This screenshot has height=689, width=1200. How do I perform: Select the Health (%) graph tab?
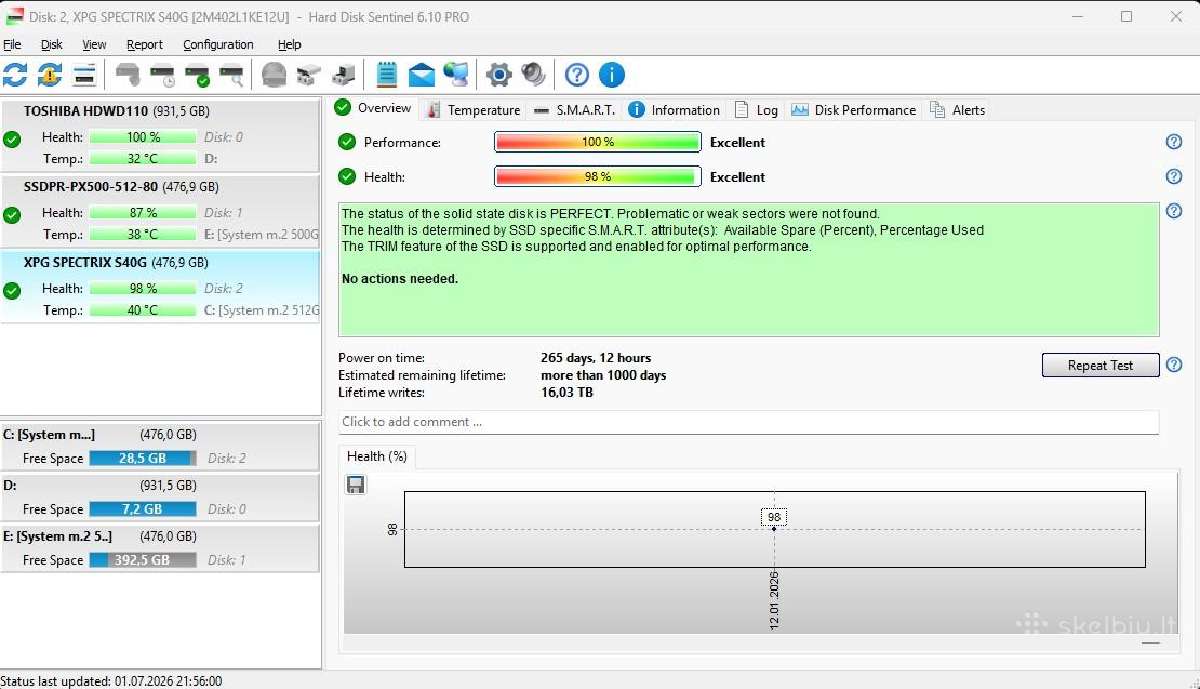tap(377, 456)
